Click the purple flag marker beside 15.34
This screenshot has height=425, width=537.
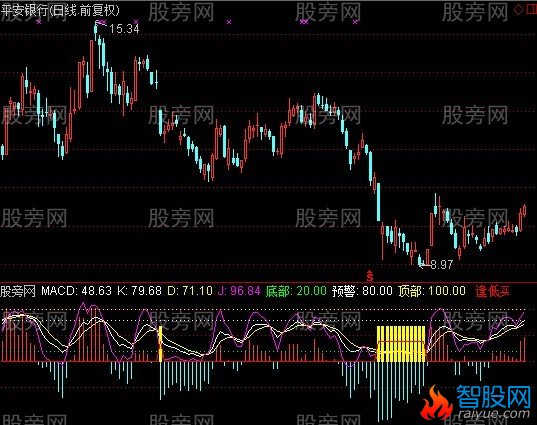[101, 23]
